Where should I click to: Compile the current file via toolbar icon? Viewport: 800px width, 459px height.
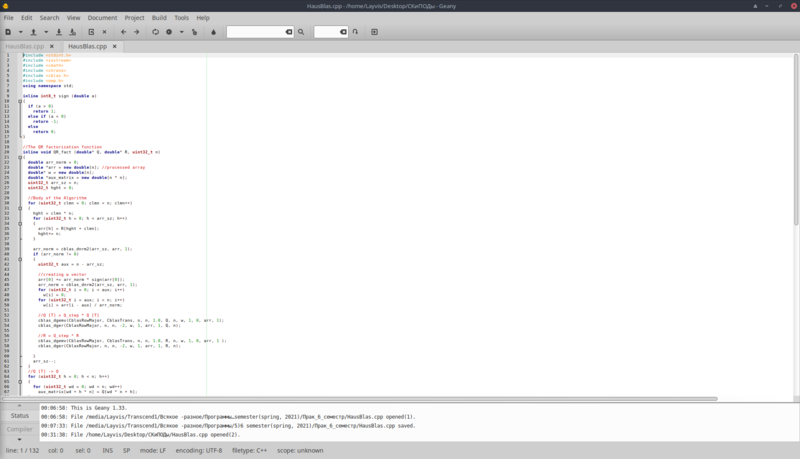pos(156,32)
